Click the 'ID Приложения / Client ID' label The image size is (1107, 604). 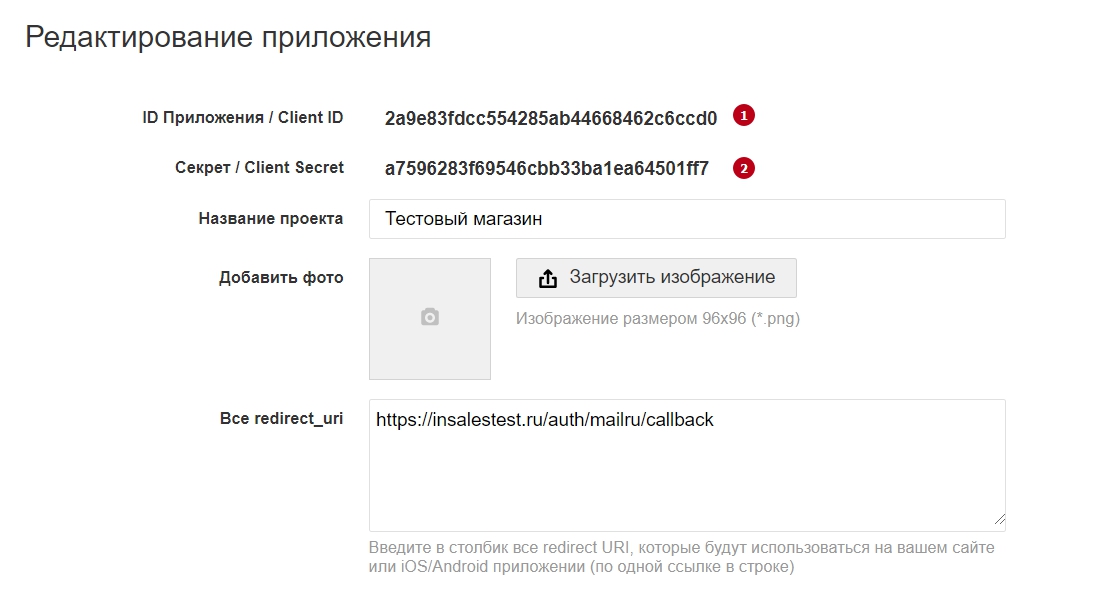pos(243,118)
